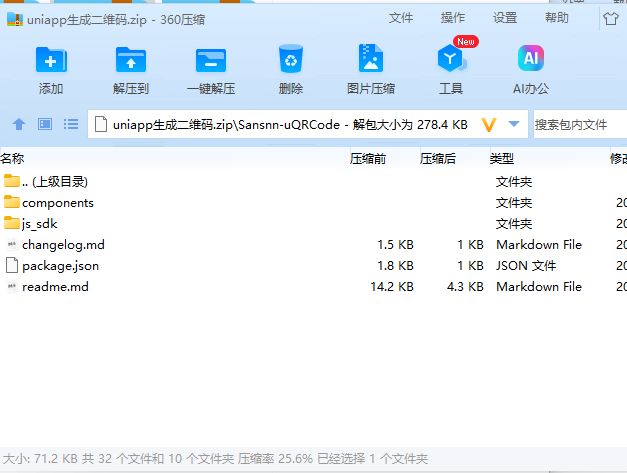
Task: Click the 14.2 KB size of readme.md
Action: pyautogui.click(x=392, y=287)
